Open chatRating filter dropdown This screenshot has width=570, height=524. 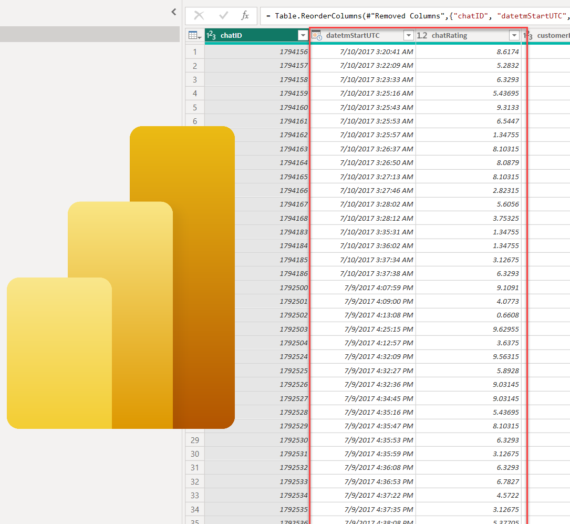click(514, 35)
